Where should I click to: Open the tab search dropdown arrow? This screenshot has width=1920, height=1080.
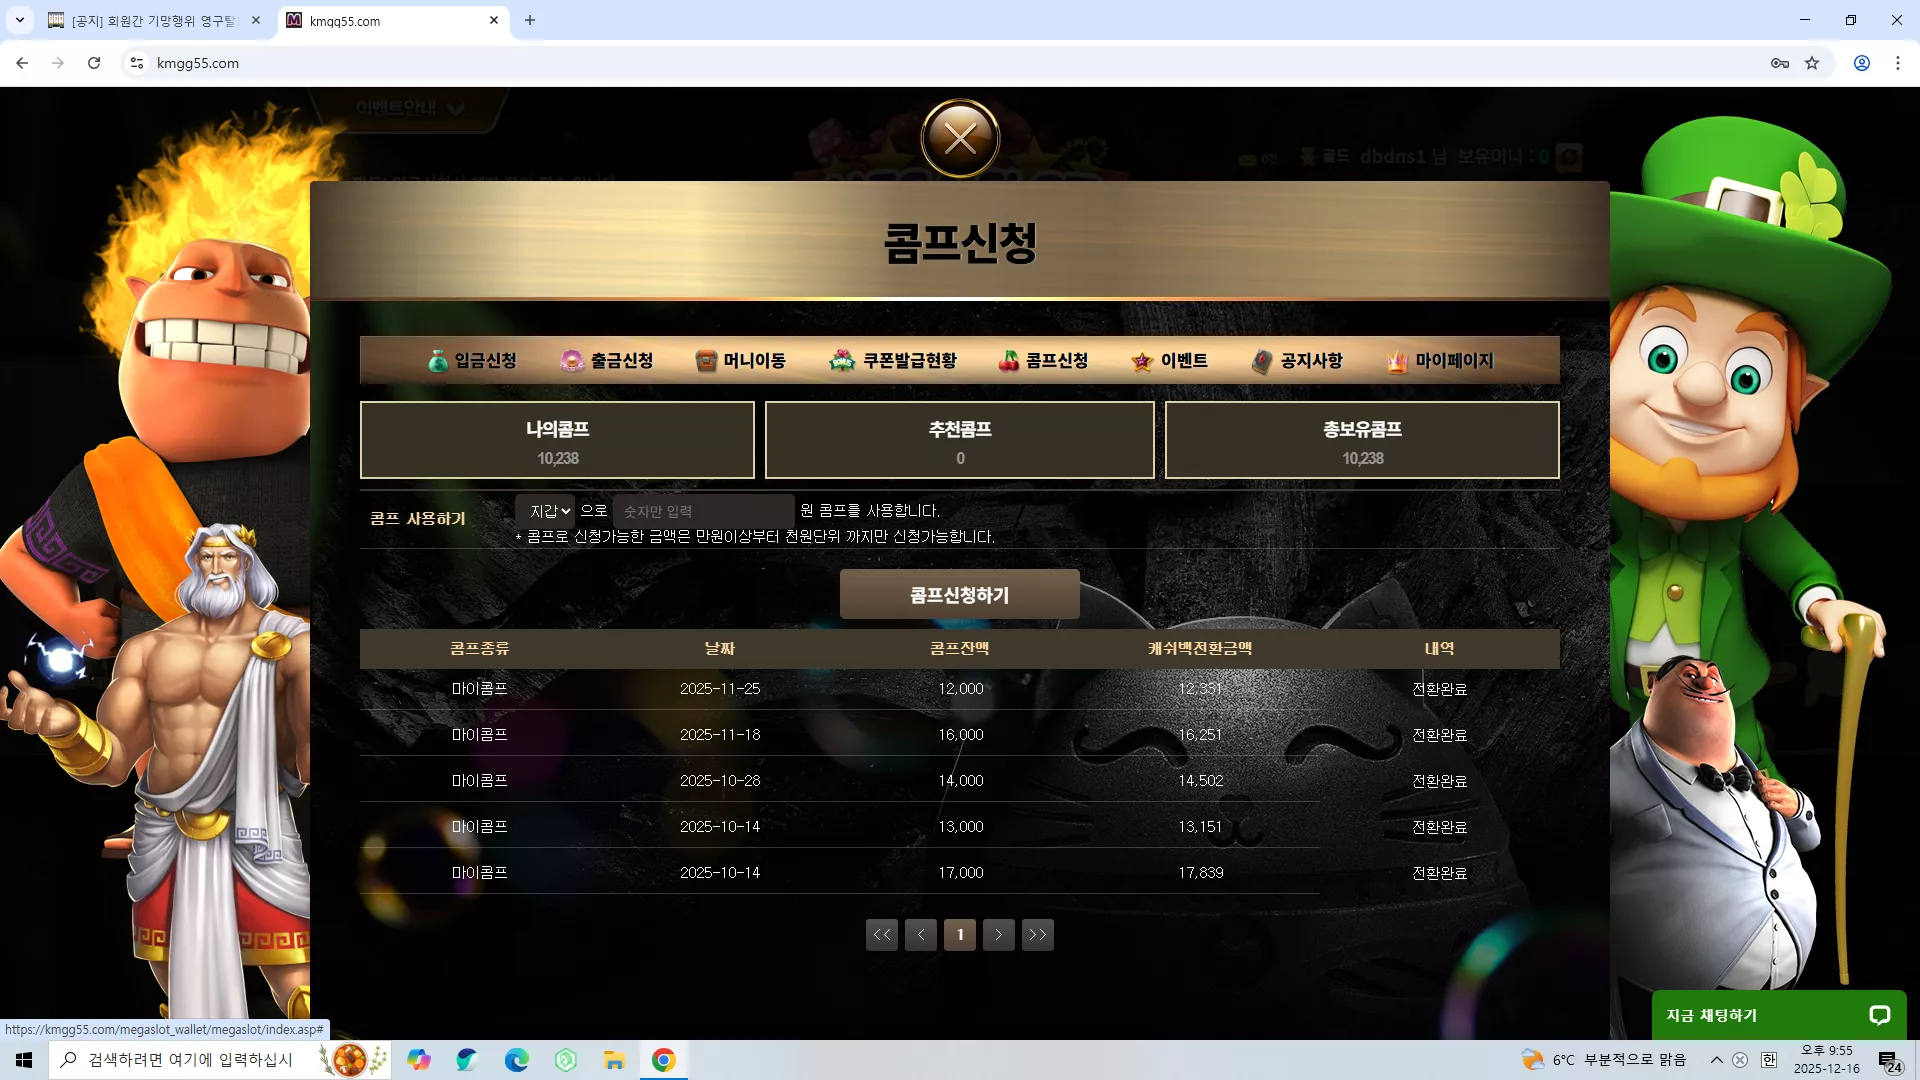pos(20,20)
